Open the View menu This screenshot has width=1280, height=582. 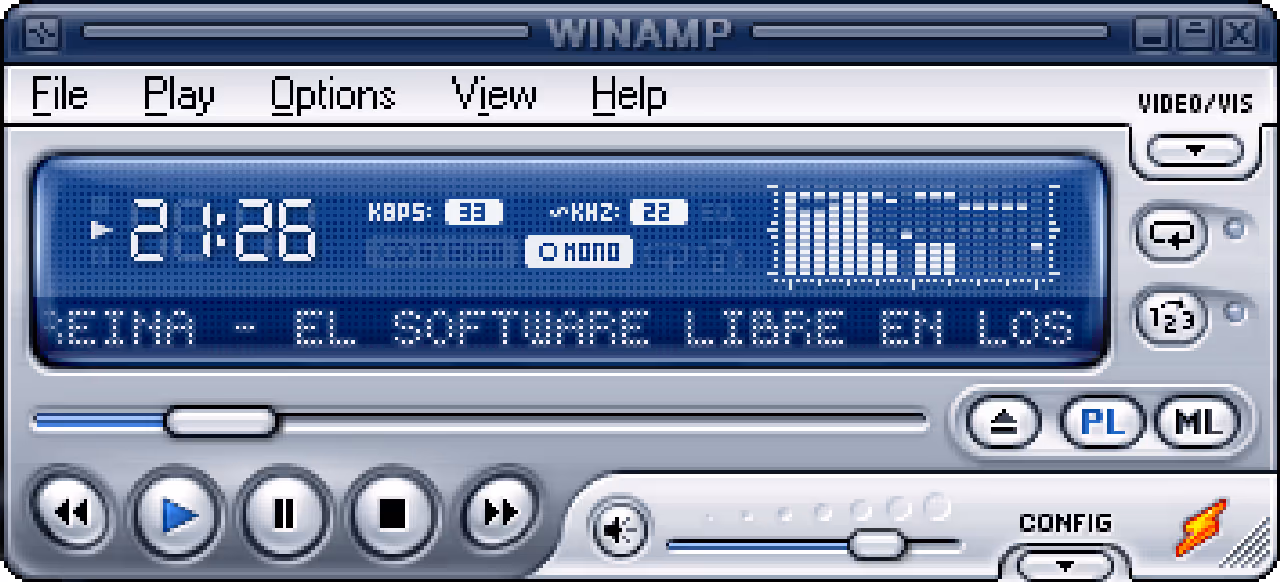[495, 95]
